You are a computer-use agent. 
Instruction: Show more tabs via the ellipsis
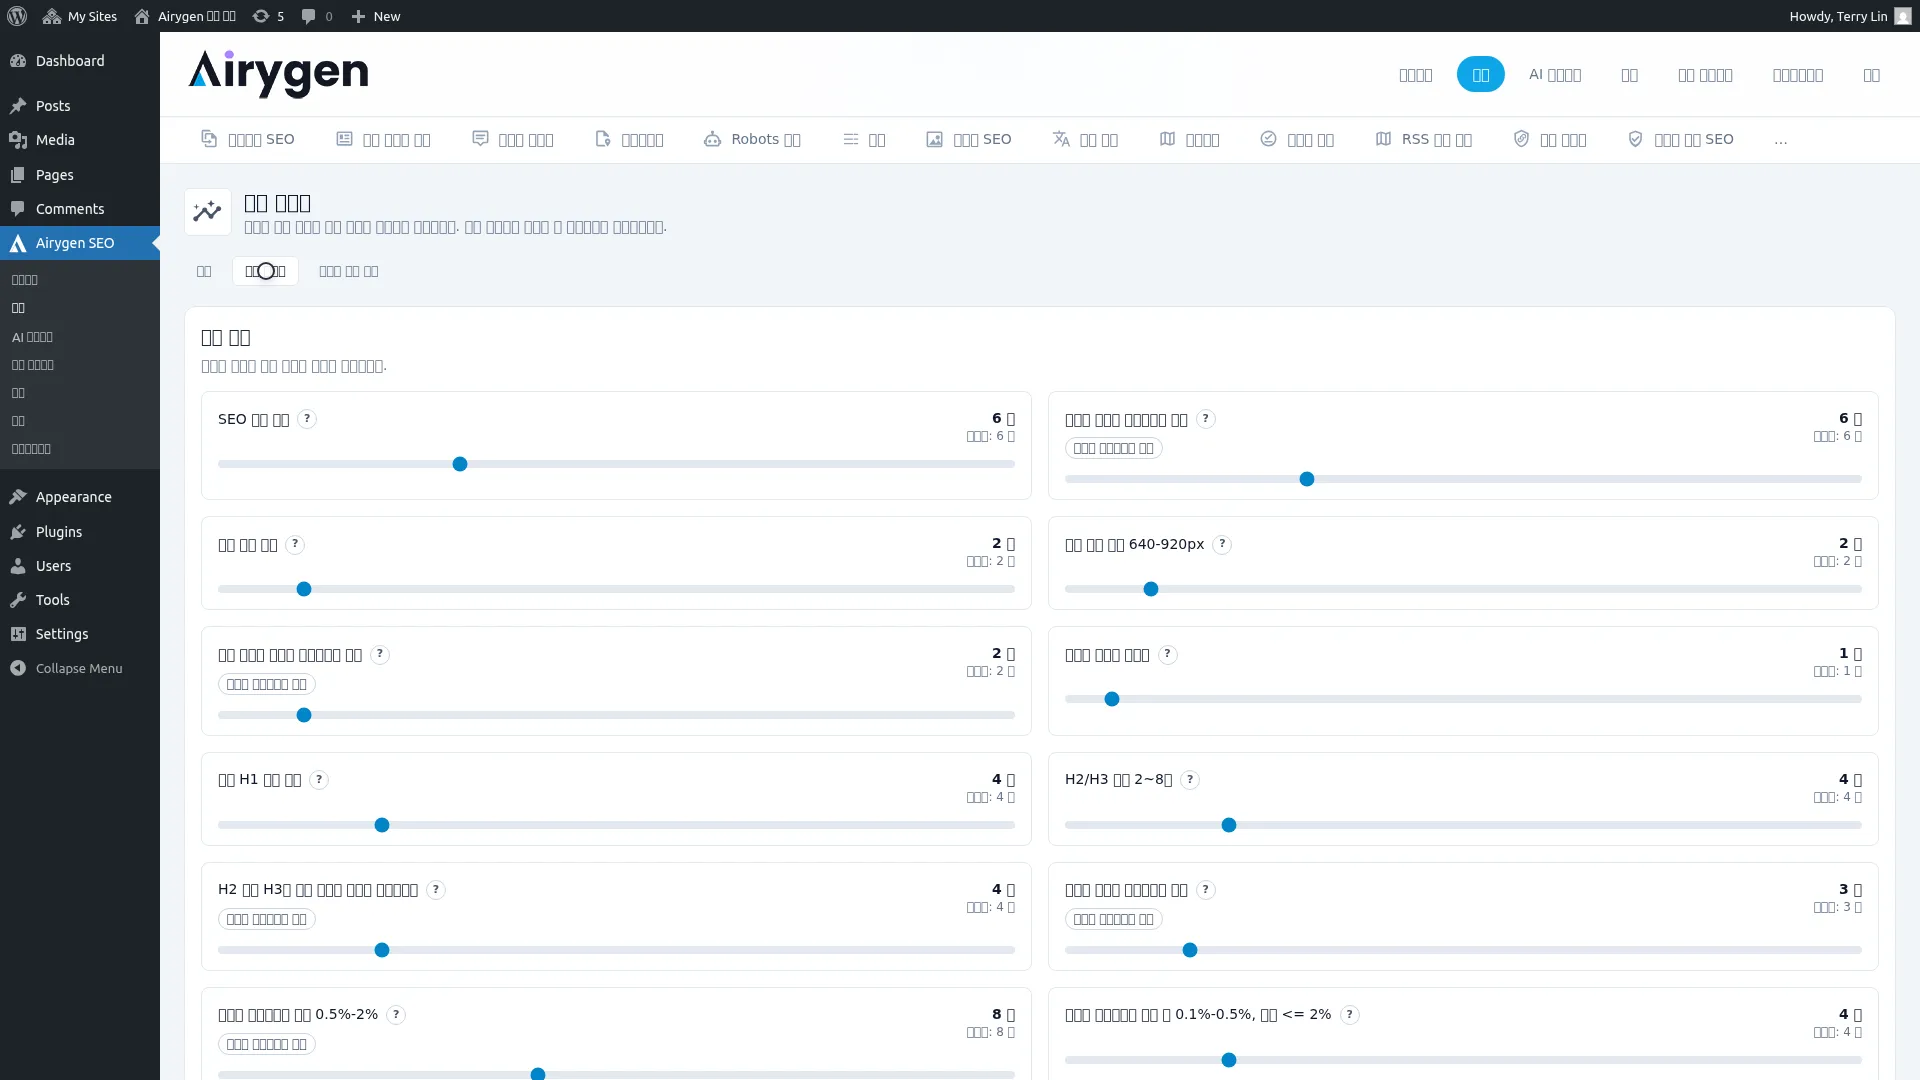(1780, 140)
